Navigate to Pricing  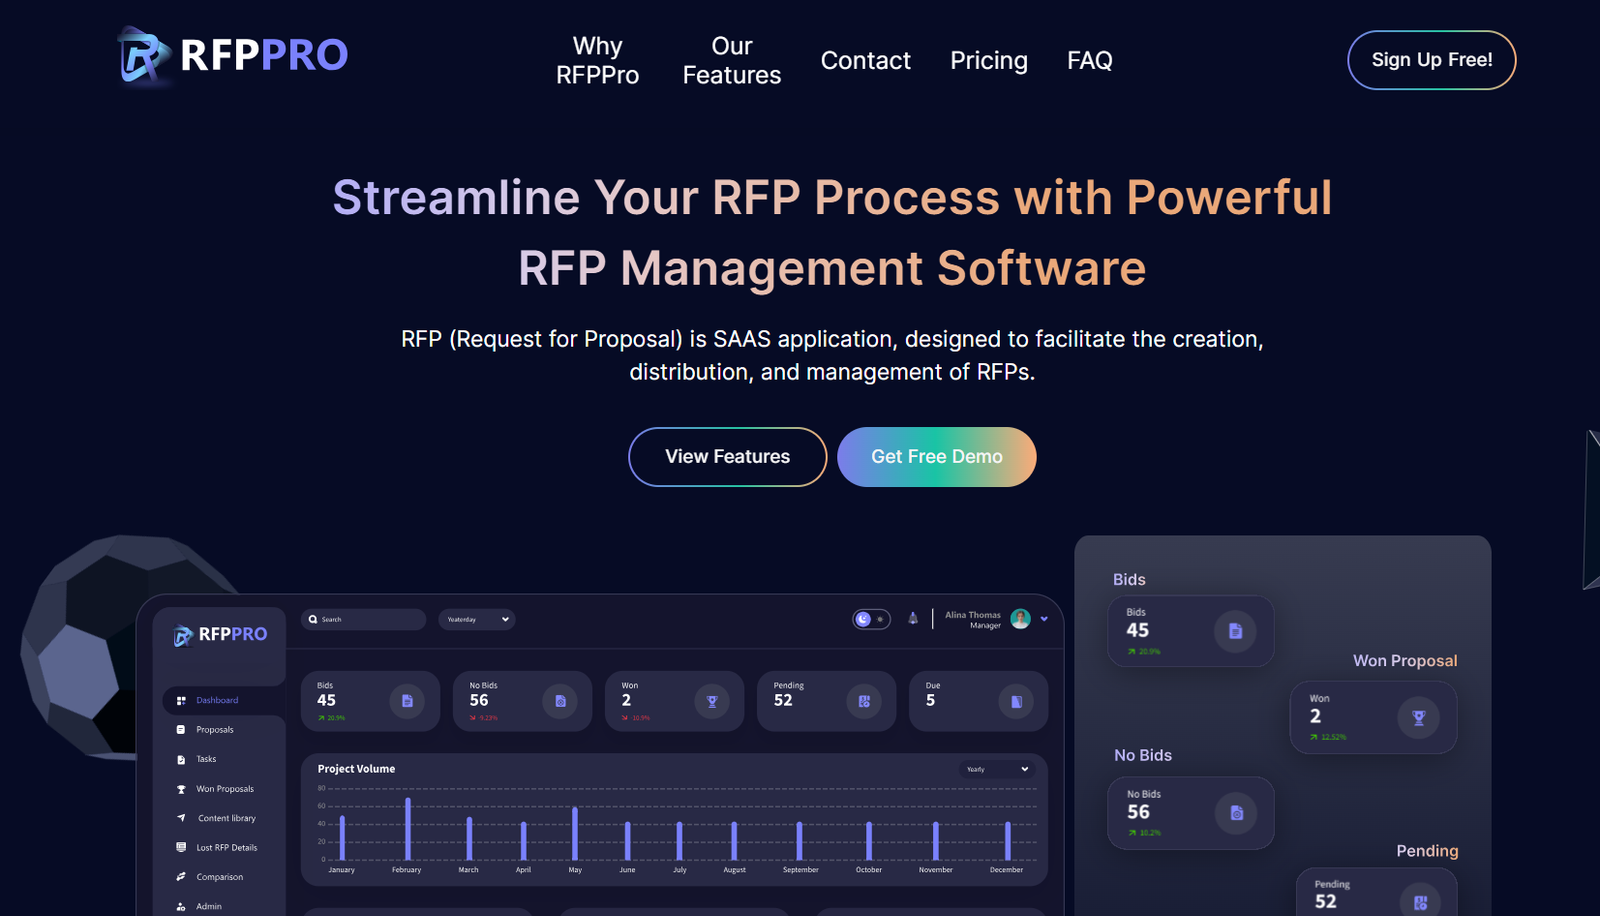click(x=989, y=60)
